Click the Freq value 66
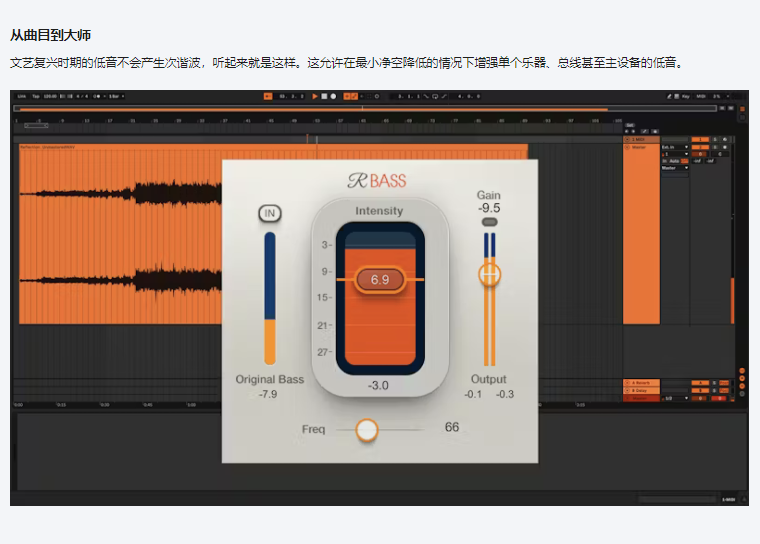Viewport: 760px width, 544px height. coord(452,427)
